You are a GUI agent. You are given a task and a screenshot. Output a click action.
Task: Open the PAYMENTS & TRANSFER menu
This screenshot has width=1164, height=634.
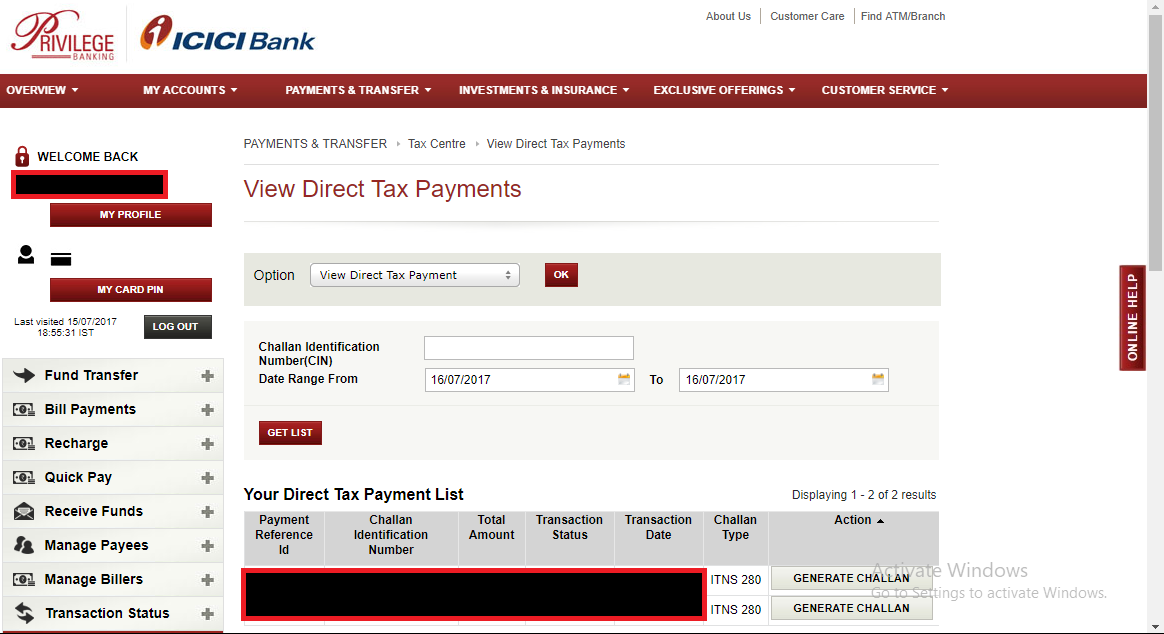pos(358,90)
